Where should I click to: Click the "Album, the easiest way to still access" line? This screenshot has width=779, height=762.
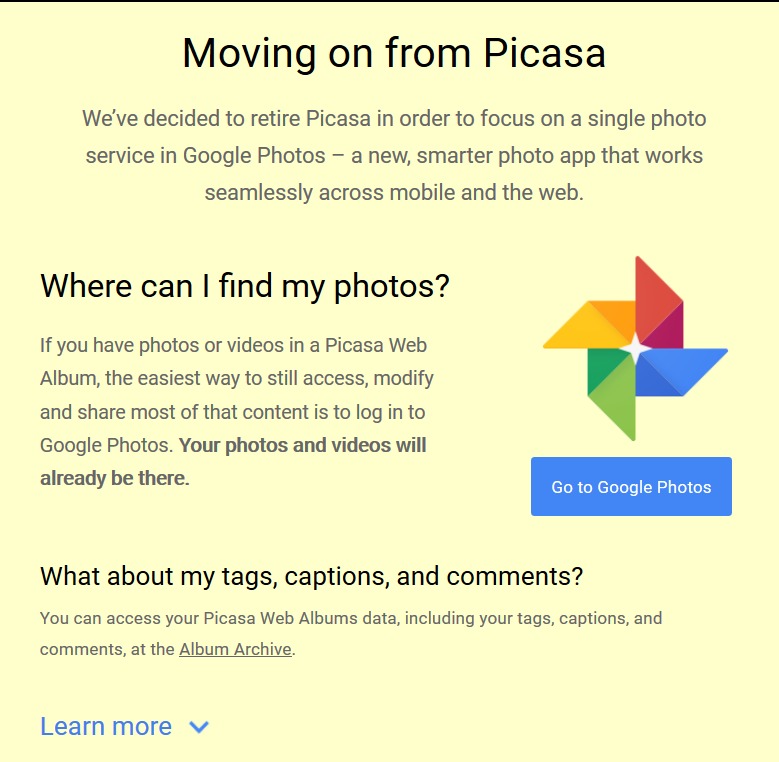pyautogui.click(x=237, y=379)
